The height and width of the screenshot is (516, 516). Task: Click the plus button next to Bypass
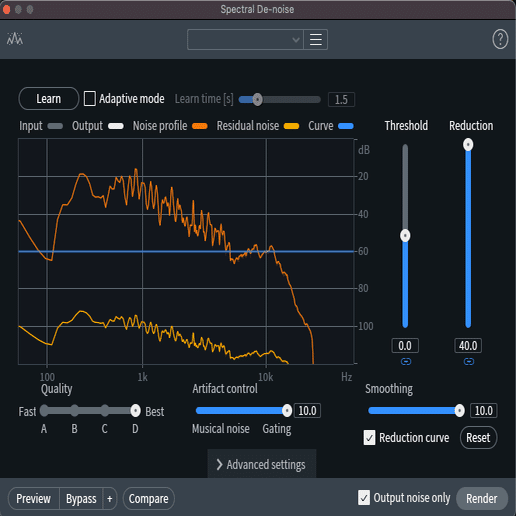[110, 499]
